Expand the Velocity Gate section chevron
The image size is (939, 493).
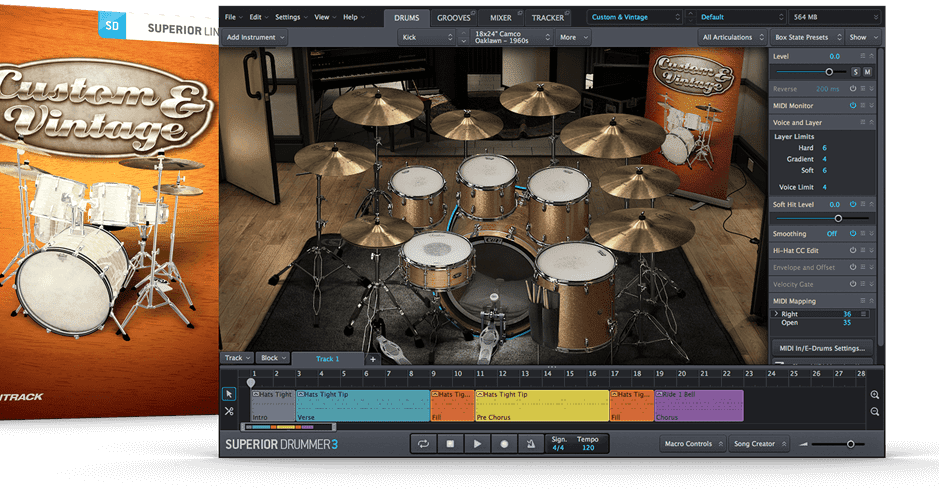click(871, 284)
